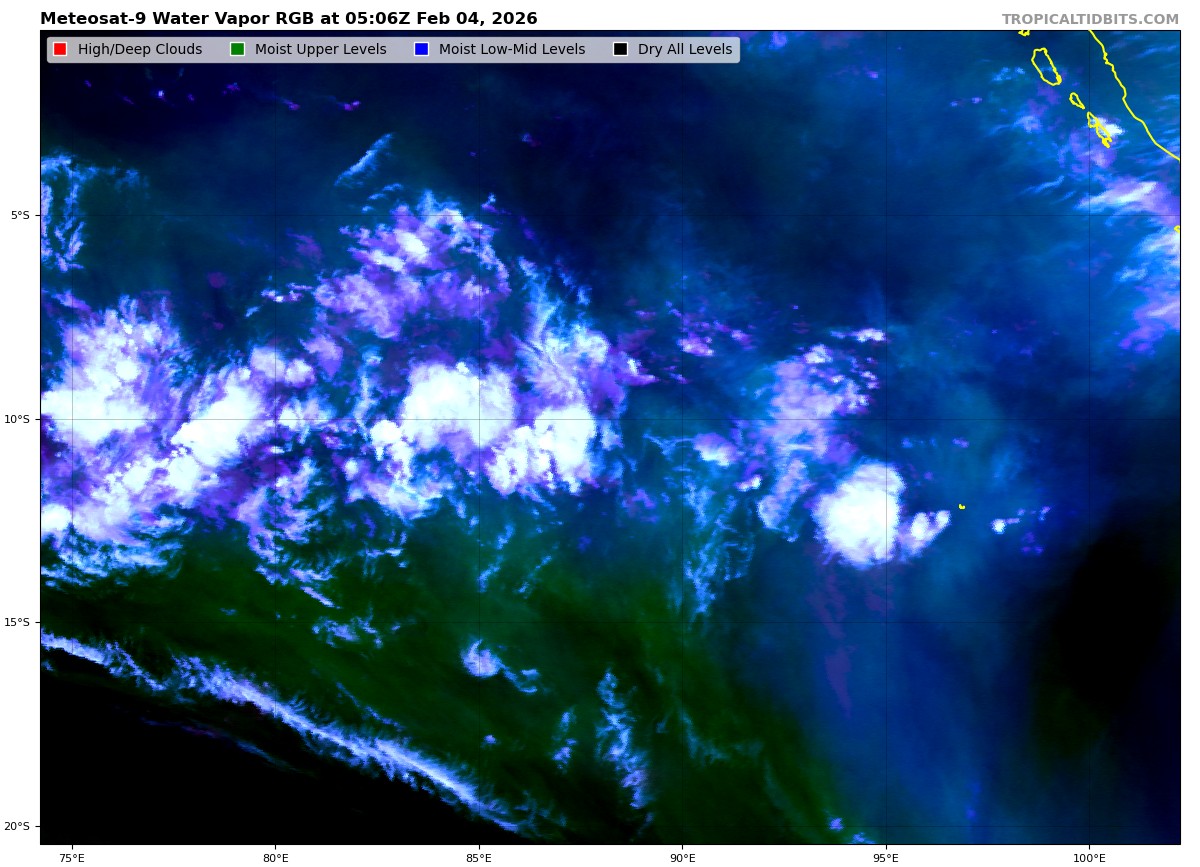Click the 5°S latitude axis label

coord(20,215)
